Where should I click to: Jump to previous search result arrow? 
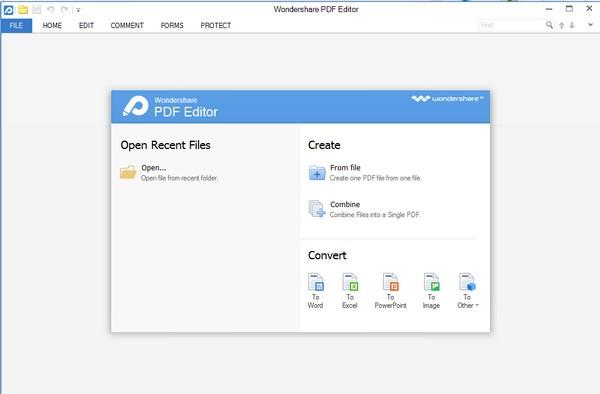coord(562,25)
